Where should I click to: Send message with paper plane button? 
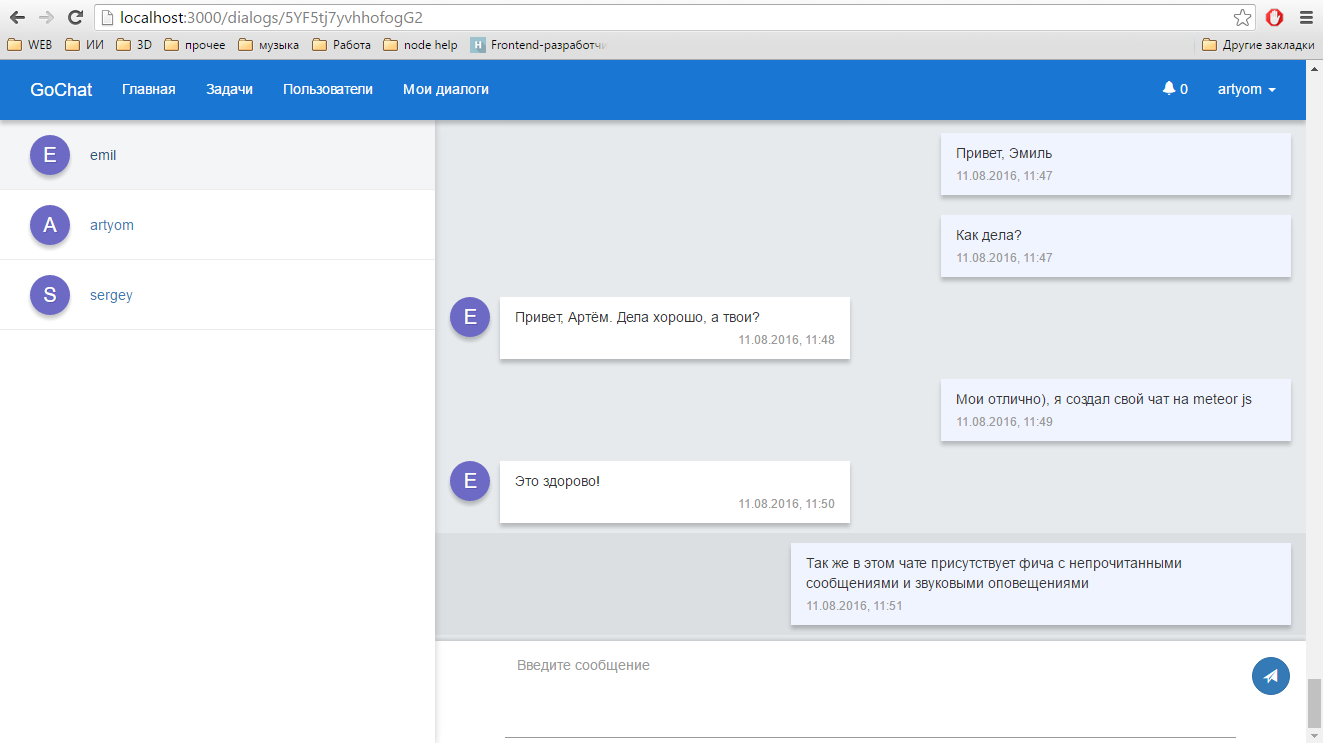pyautogui.click(x=1270, y=676)
